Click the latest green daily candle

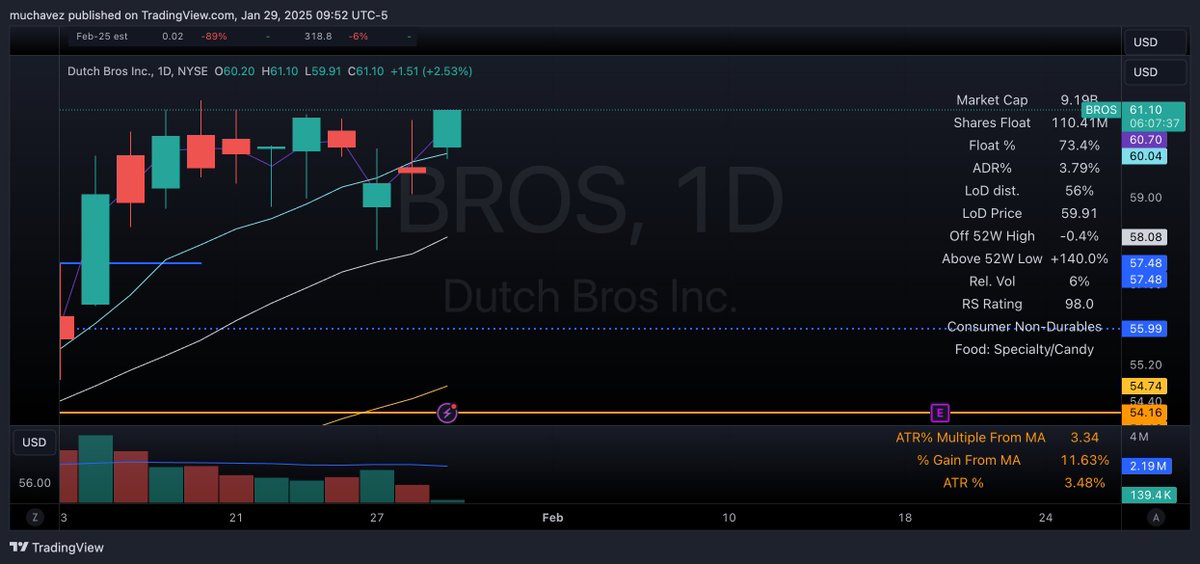(x=447, y=129)
